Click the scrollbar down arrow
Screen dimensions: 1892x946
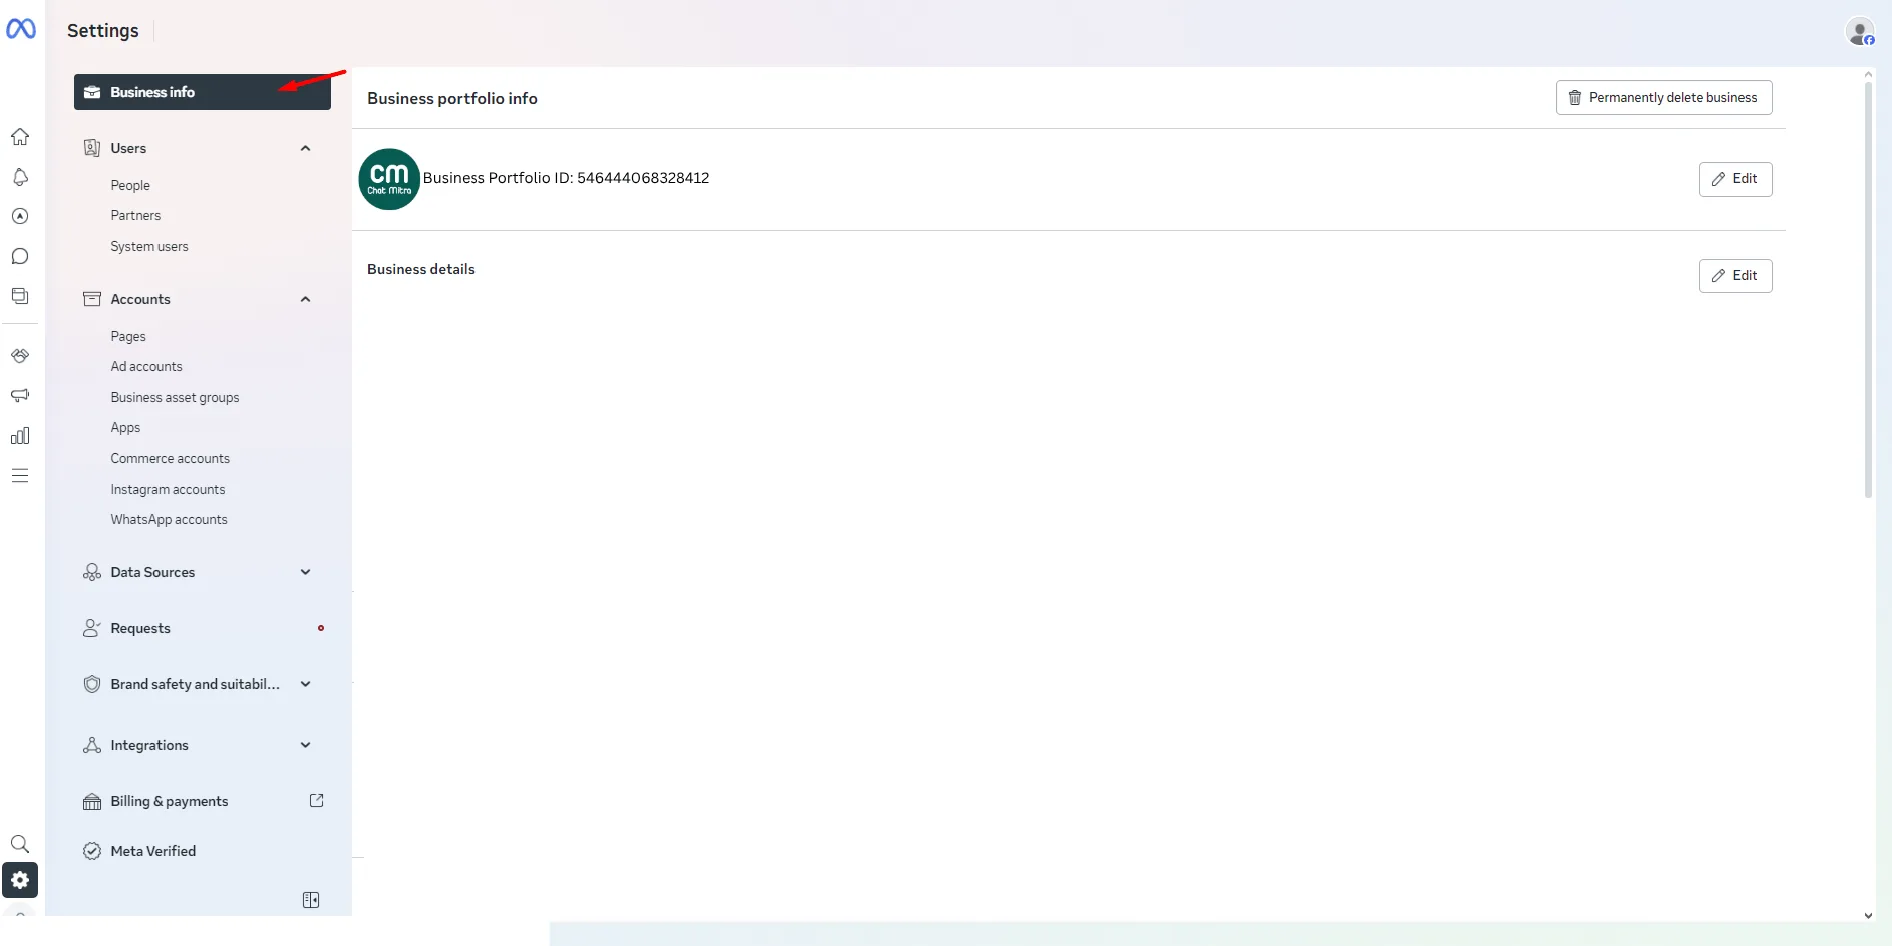tap(1868, 915)
